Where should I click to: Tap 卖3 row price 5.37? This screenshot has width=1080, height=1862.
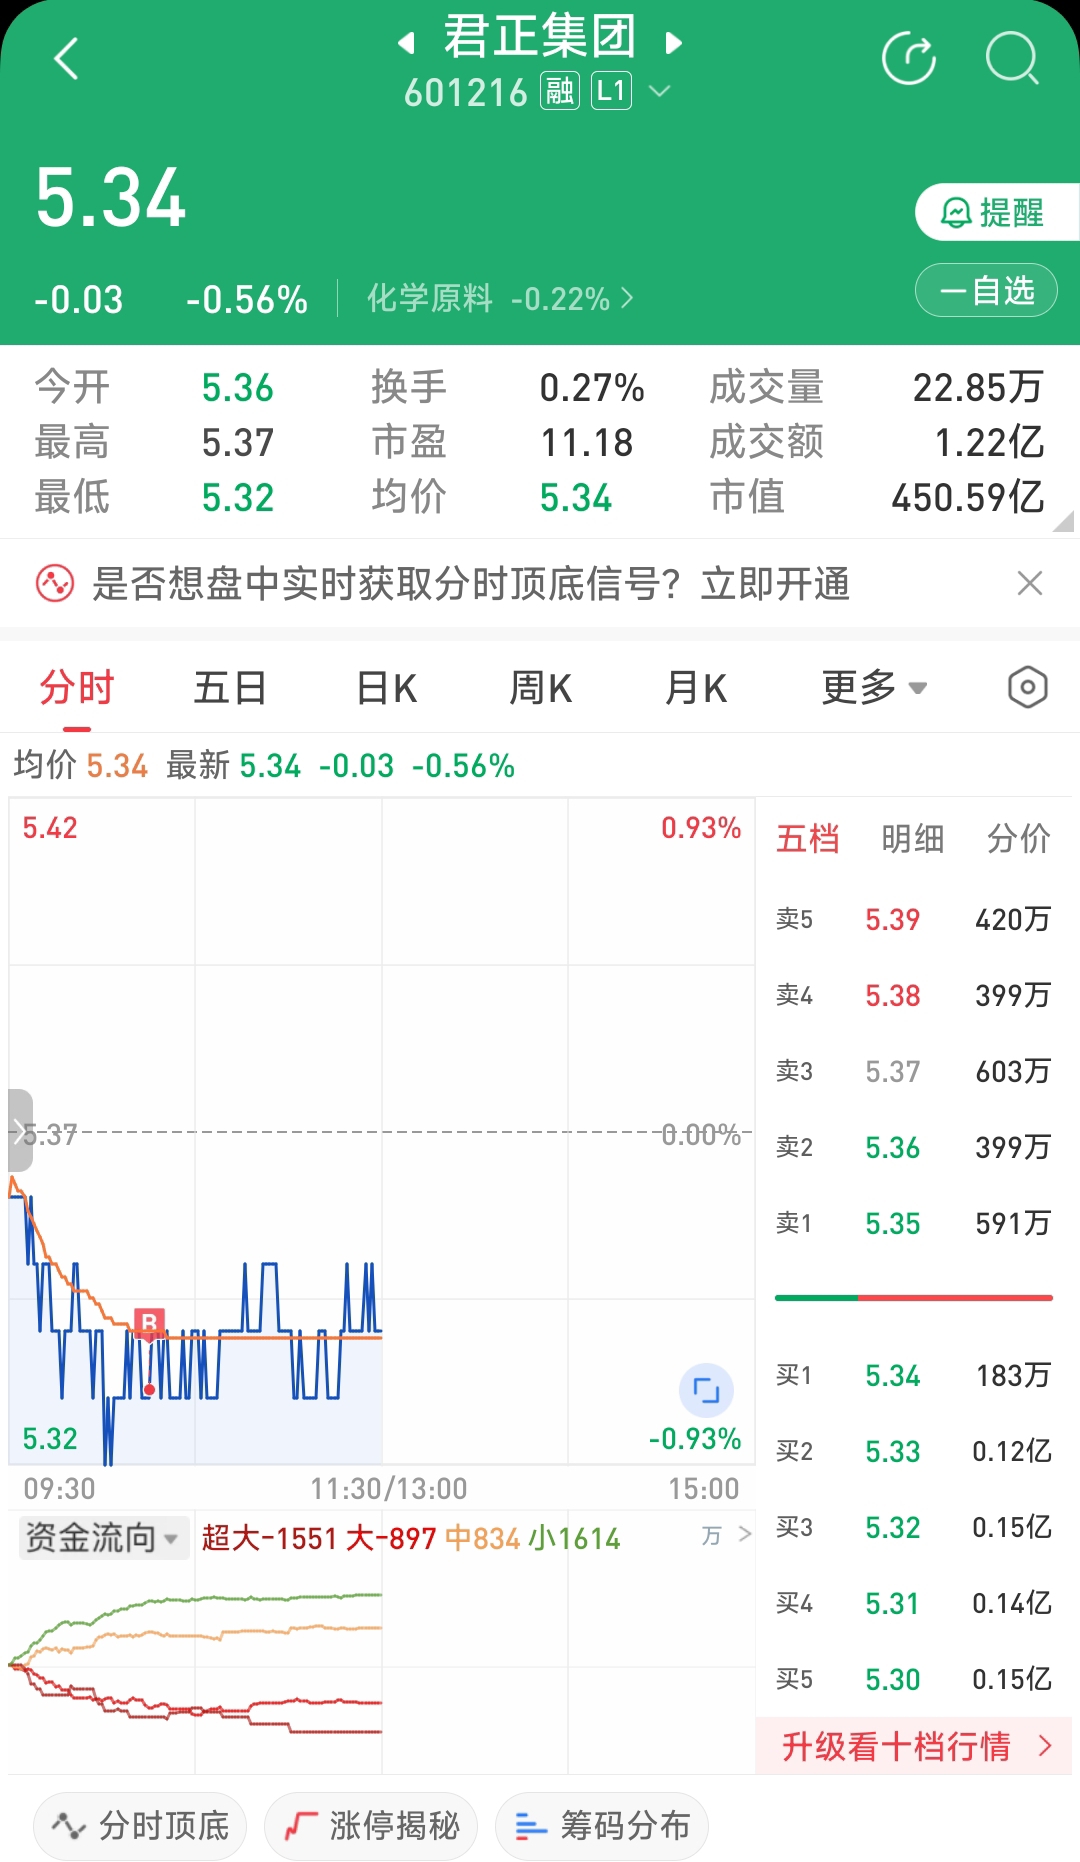892,1071
